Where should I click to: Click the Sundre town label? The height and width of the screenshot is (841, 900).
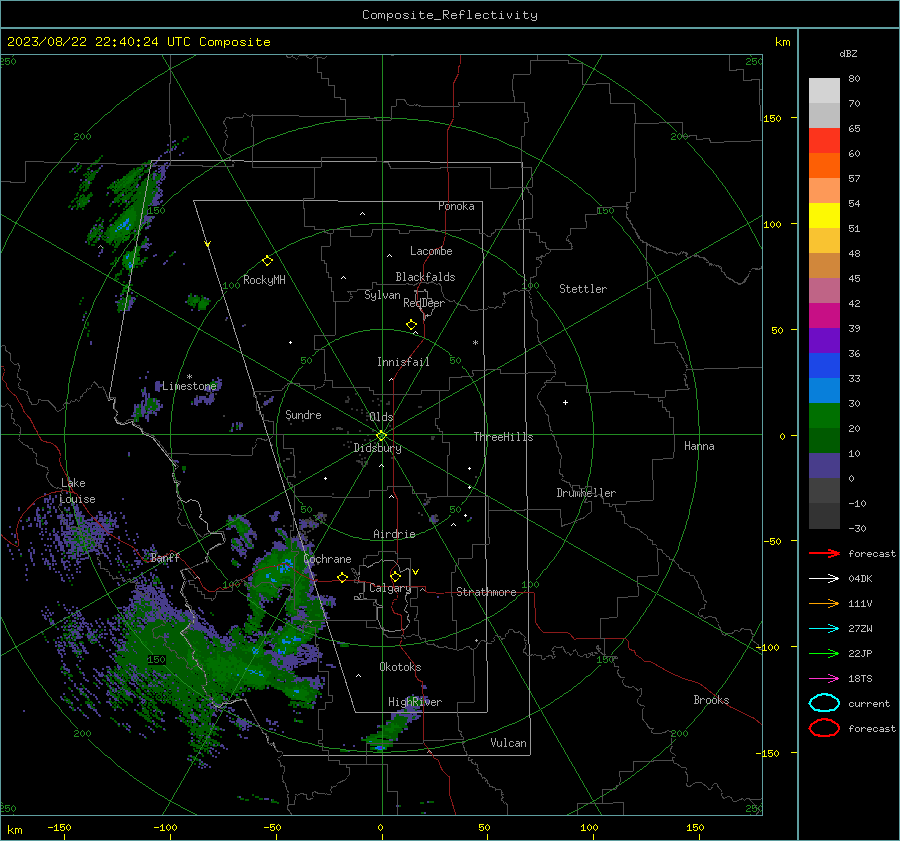(303, 415)
